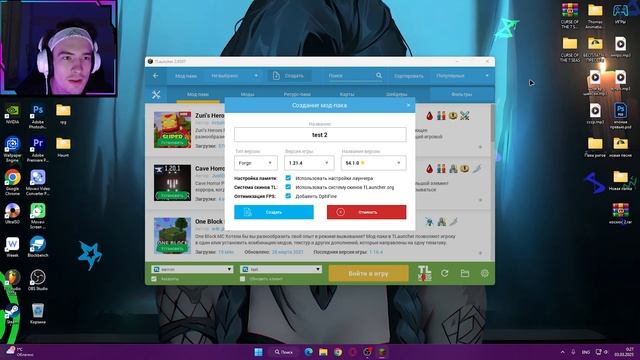This screenshot has width=640, height=360.
Task: Open the Фильтры panel
Action: [462, 94]
